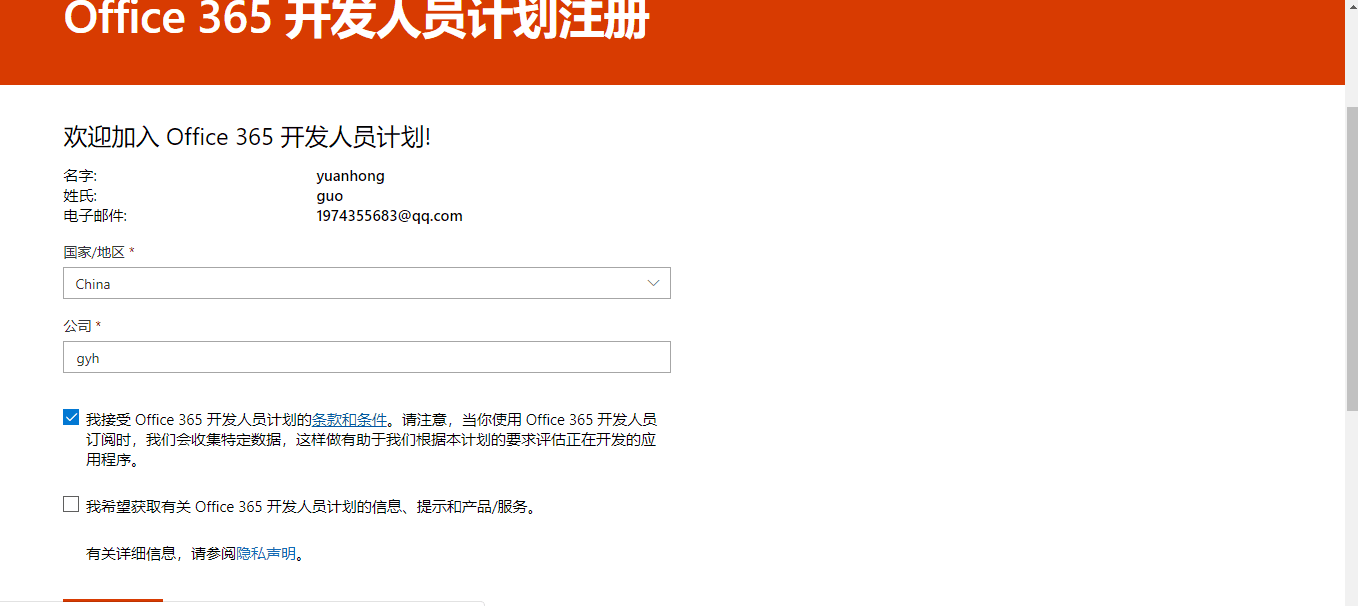Uncheck the 我接受 terms acceptance checkbox
This screenshot has width=1358, height=606.
coord(71,418)
